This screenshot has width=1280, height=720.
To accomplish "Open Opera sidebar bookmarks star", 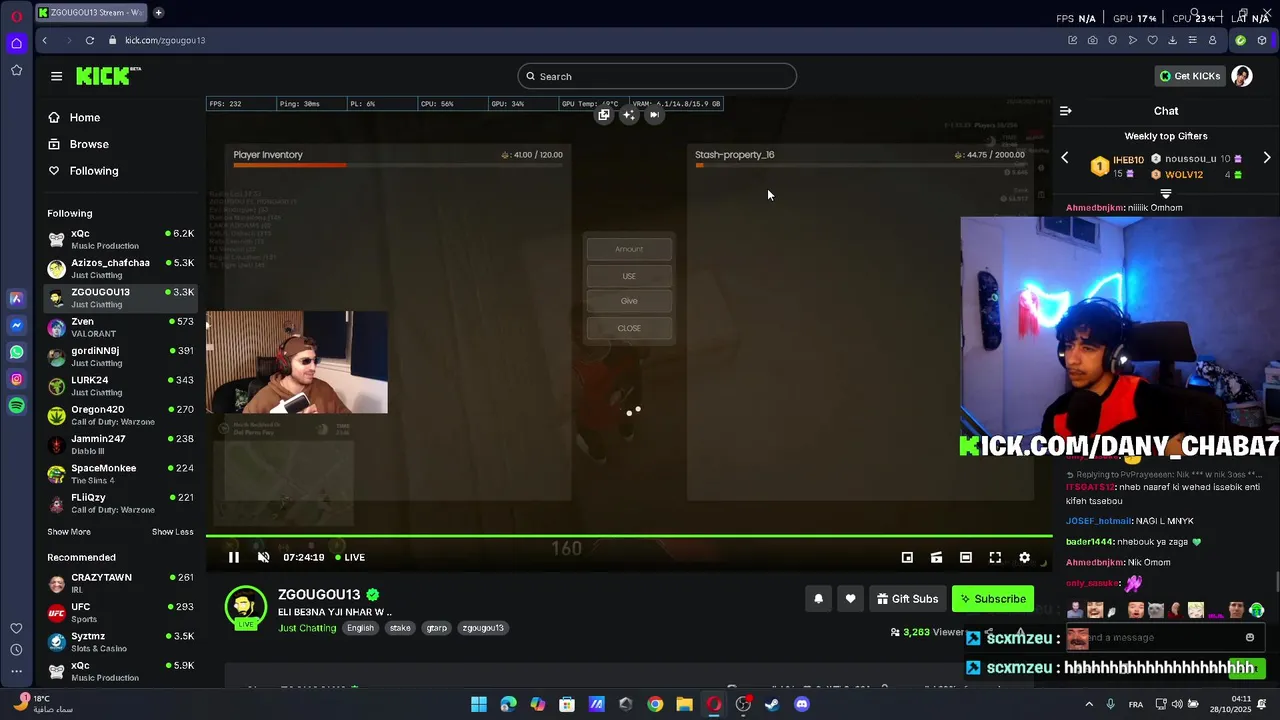I will click(x=17, y=70).
